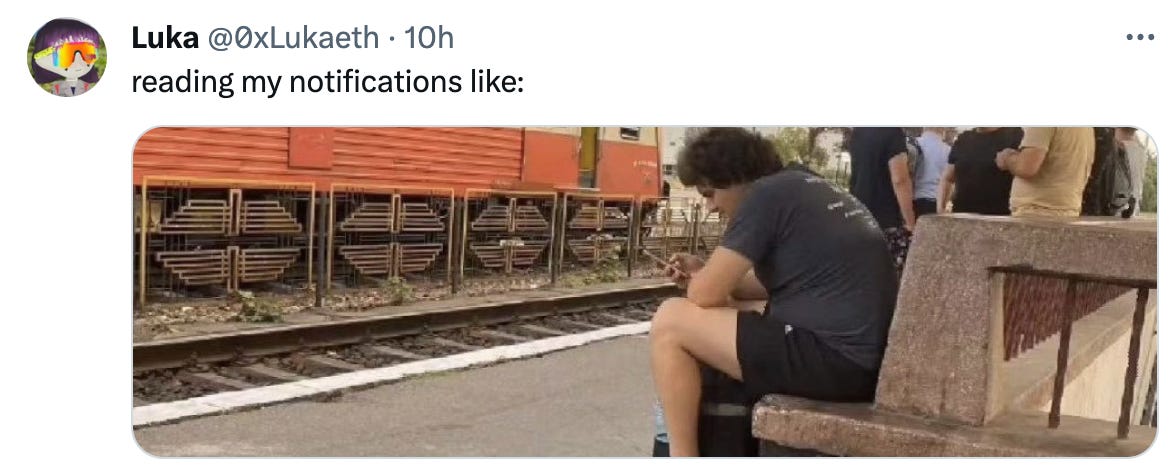Click tweet text "reading my notifications like:"
Image resolution: width=1170 pixels, height=474 pixels.
(328, 81)
